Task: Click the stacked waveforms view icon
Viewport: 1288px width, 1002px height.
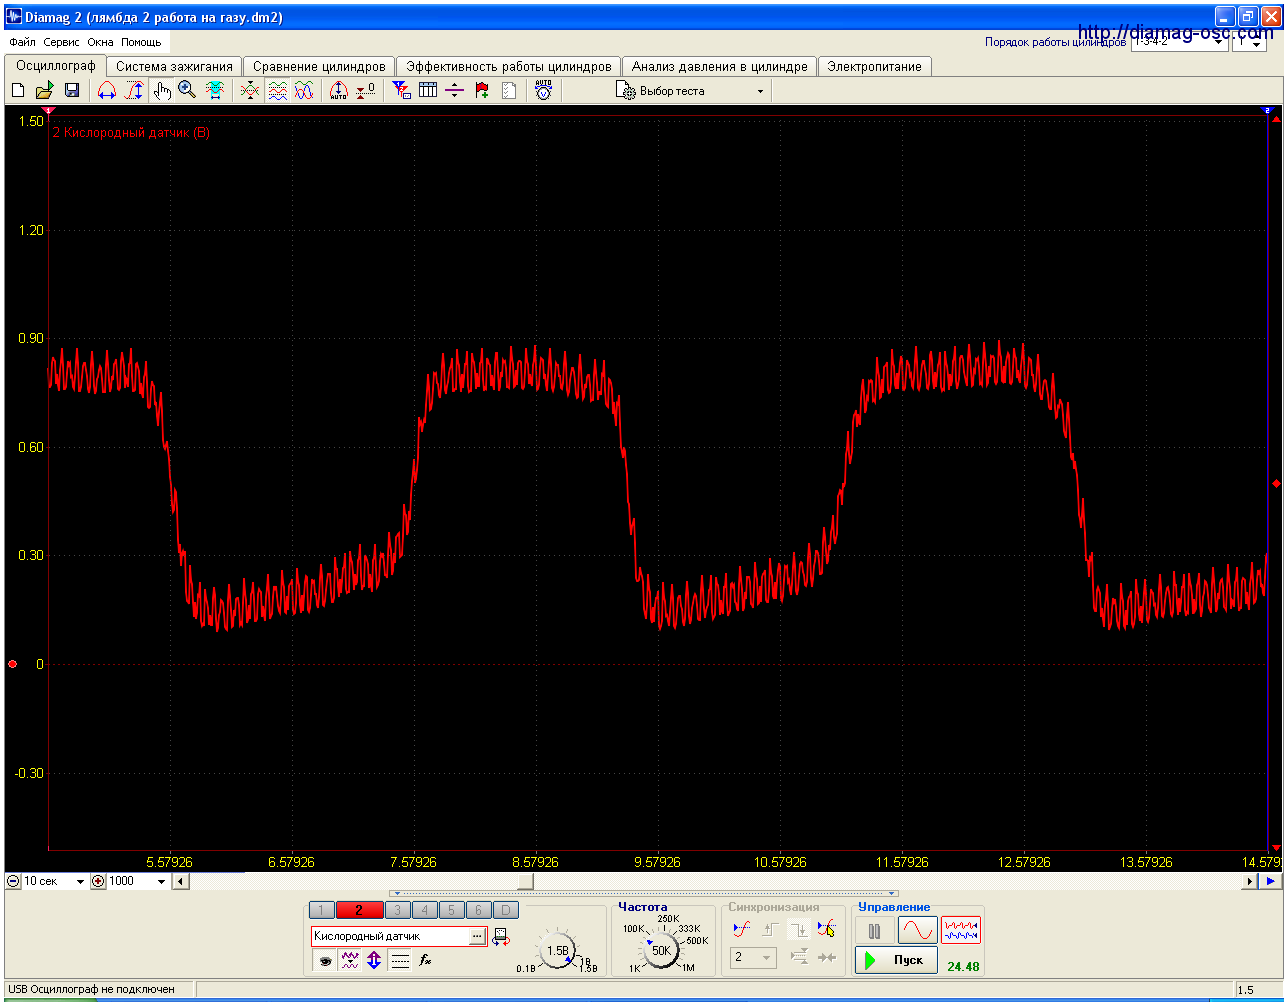Action: pyautogui.click(x=278, y=91)
